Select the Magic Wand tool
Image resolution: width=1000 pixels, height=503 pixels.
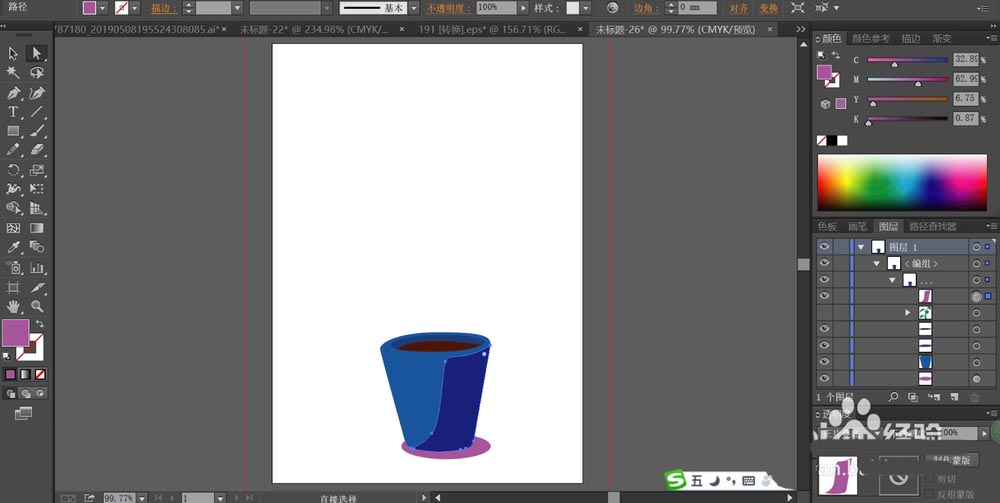point(13,73)
